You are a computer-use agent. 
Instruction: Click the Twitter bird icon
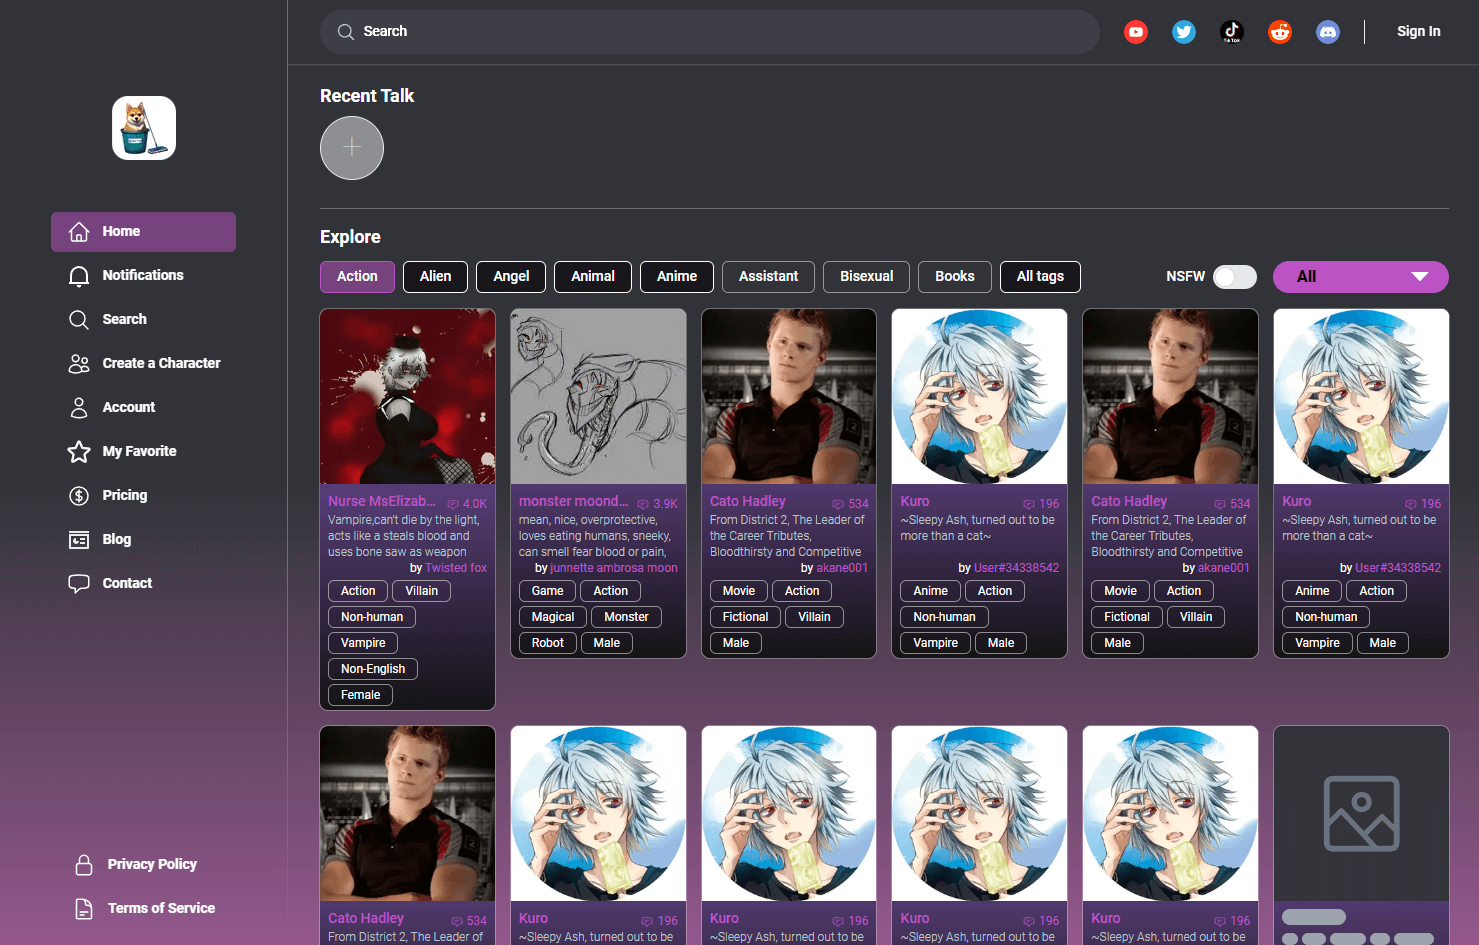(1183, 32)
